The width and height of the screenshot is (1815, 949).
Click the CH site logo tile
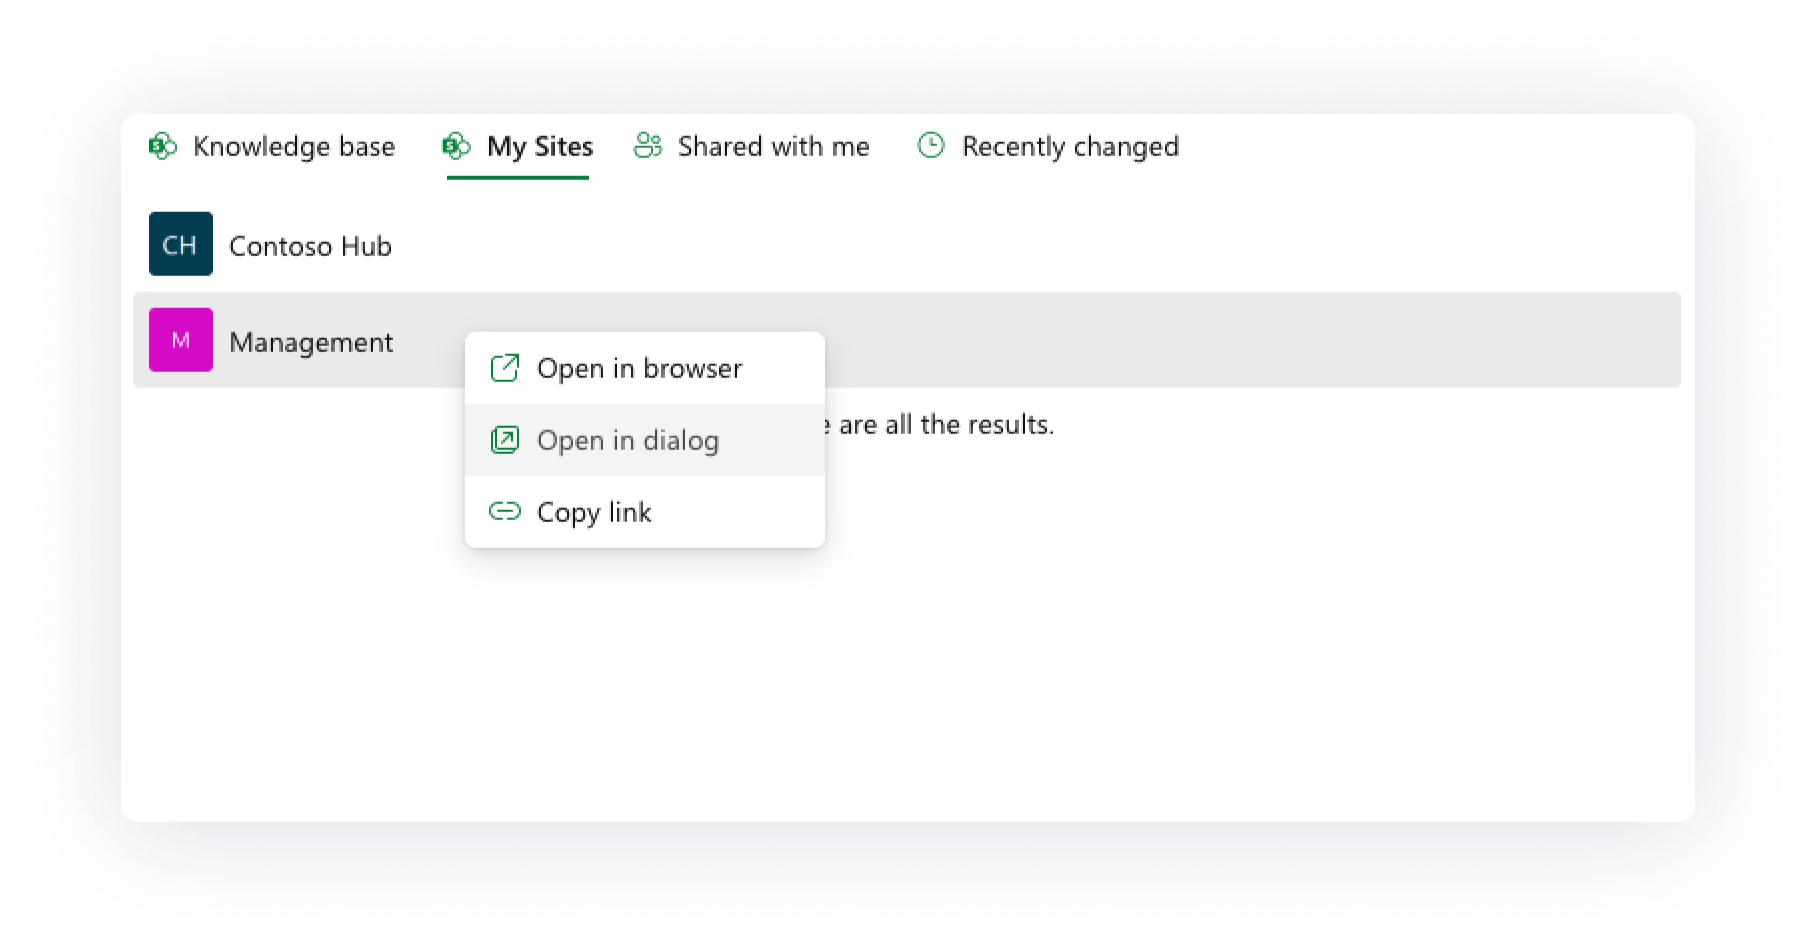click(181, 244)
